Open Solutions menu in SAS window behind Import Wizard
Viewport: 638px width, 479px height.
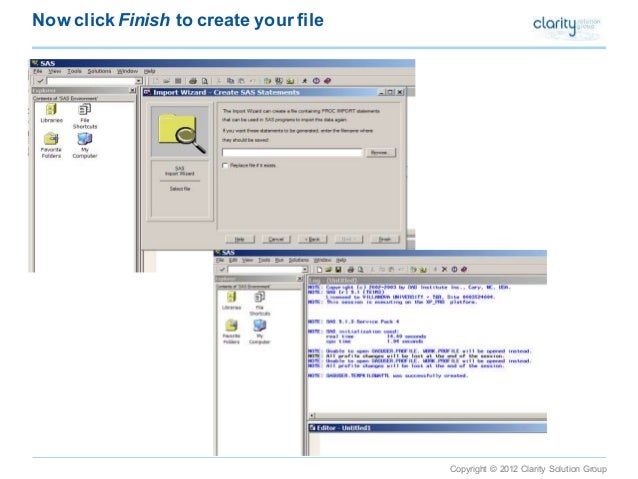point(99,71)
